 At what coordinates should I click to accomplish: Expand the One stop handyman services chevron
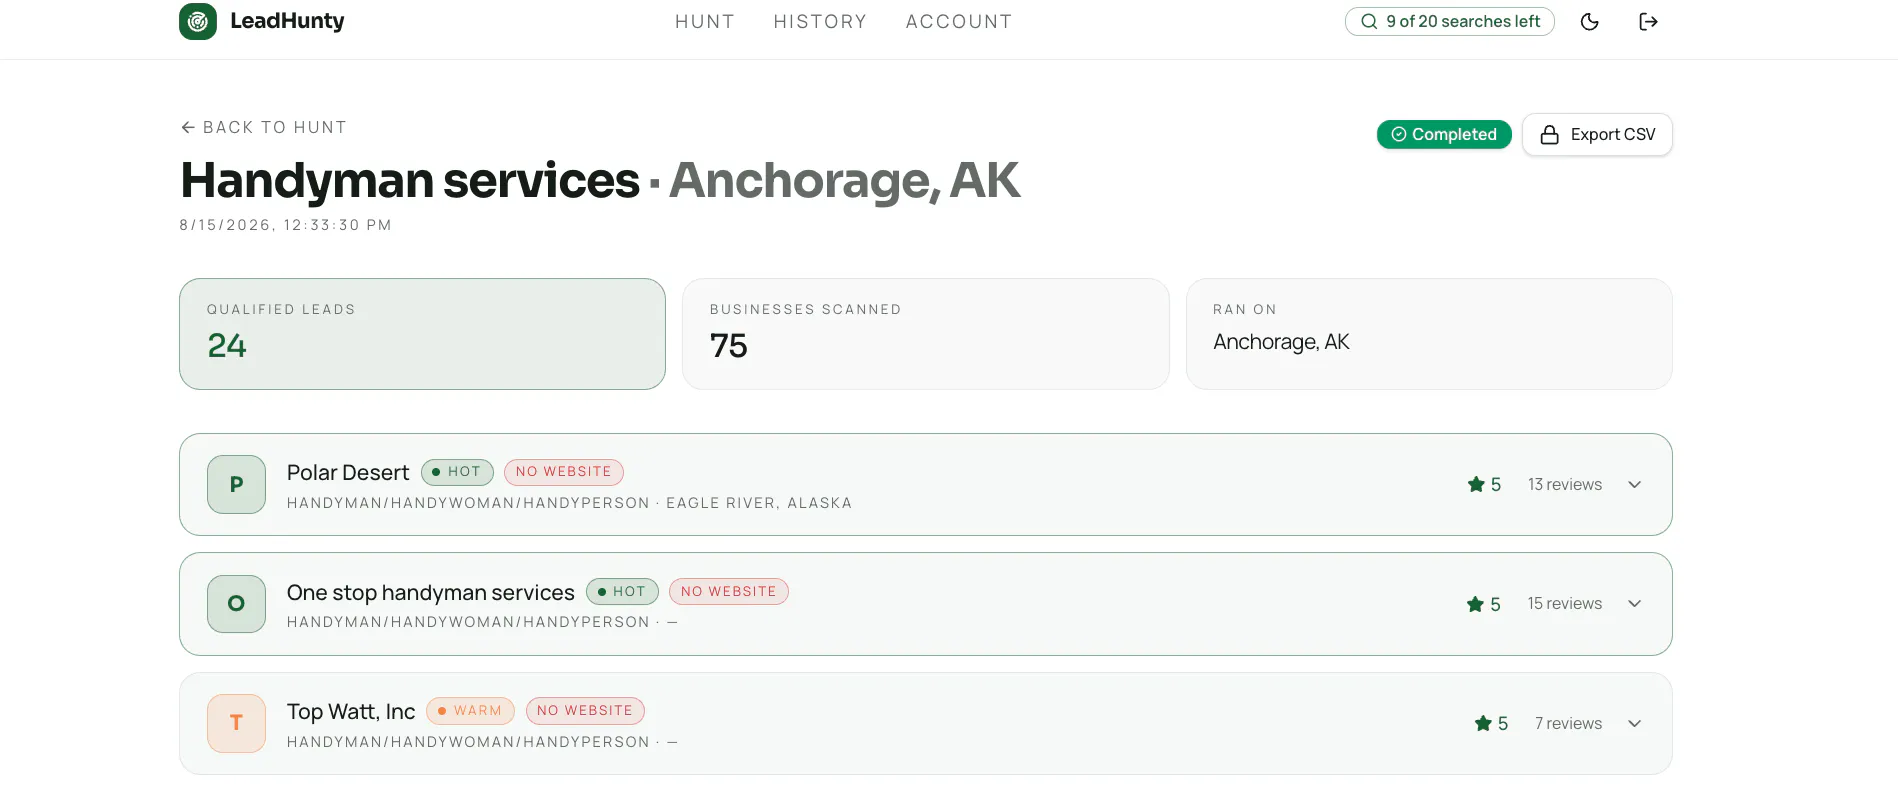[x=1635, y=604]
